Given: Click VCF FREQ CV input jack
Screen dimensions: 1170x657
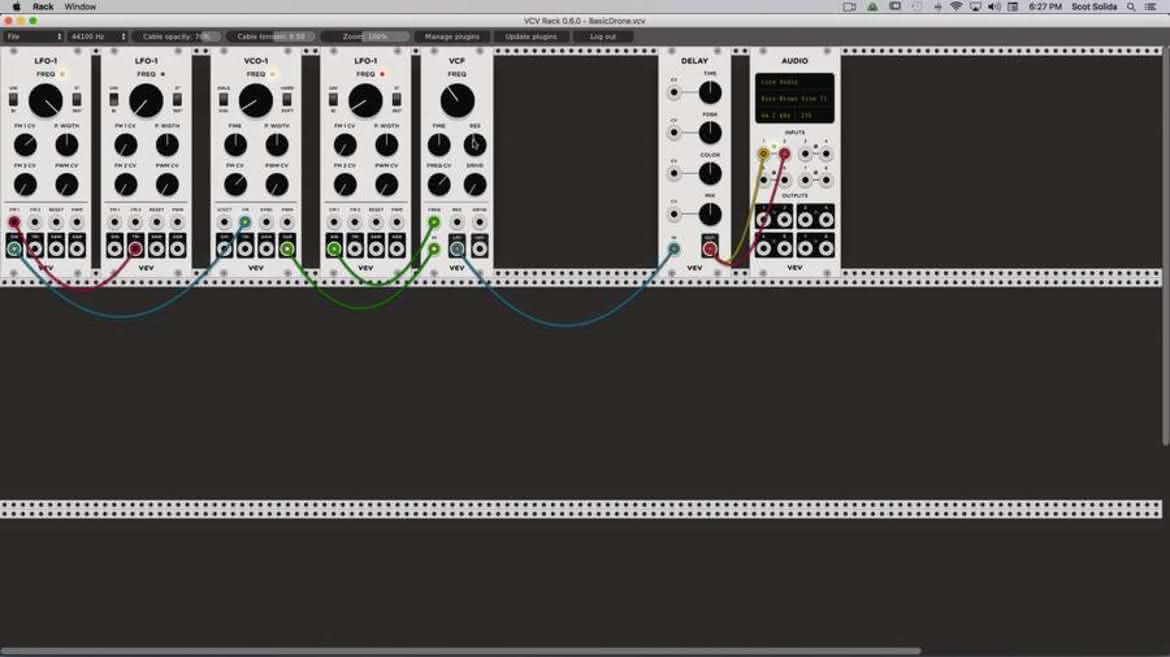Looking at the screenshot, I should point(434,222).
